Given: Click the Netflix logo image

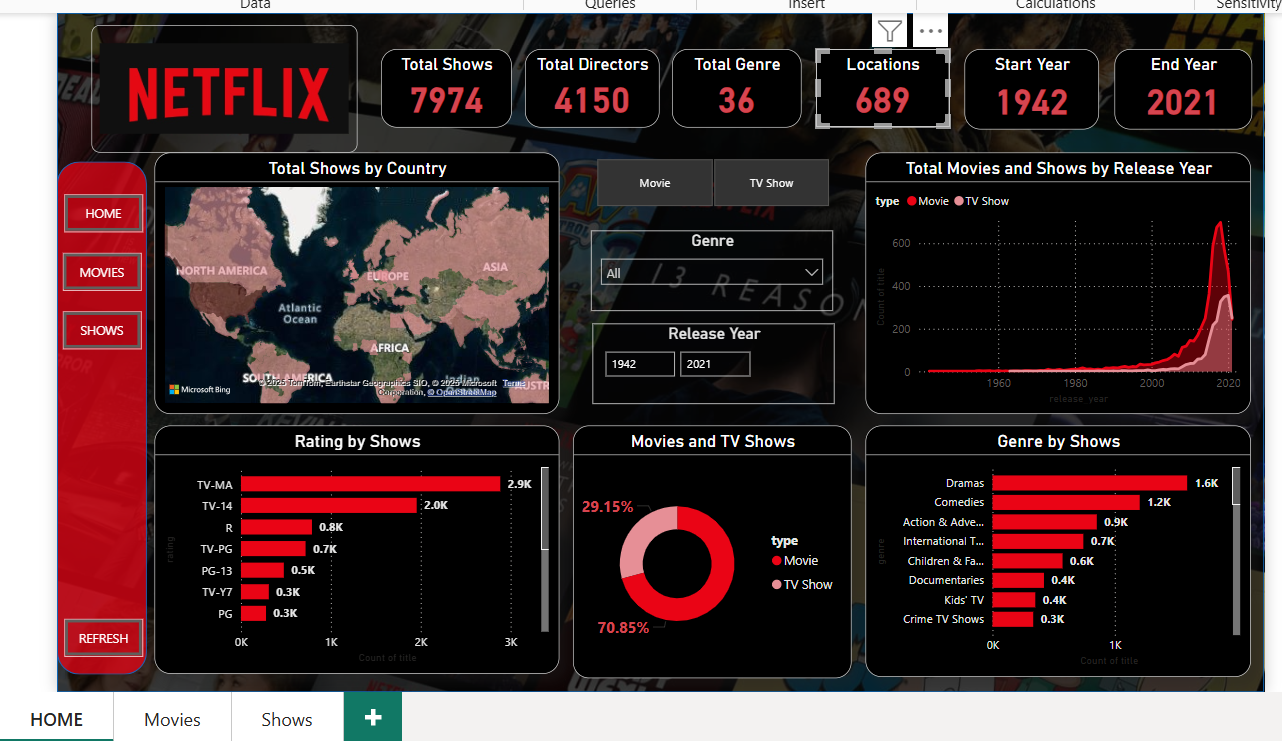Looking at the screenshot, I should (228, 93).
